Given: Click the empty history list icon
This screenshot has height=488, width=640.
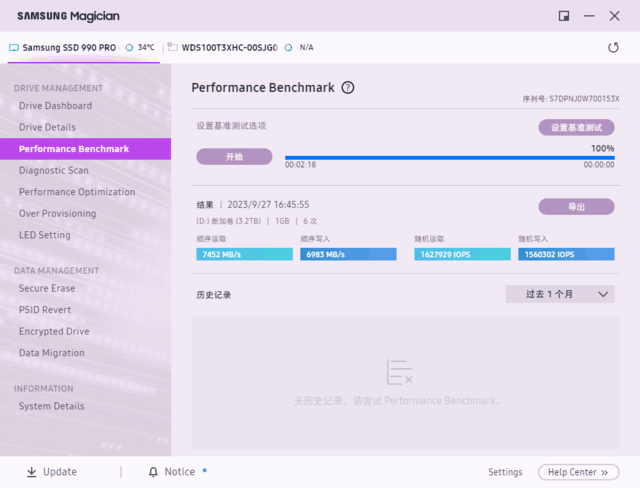Looking at the screenshot, I should [x=399, y=373].
